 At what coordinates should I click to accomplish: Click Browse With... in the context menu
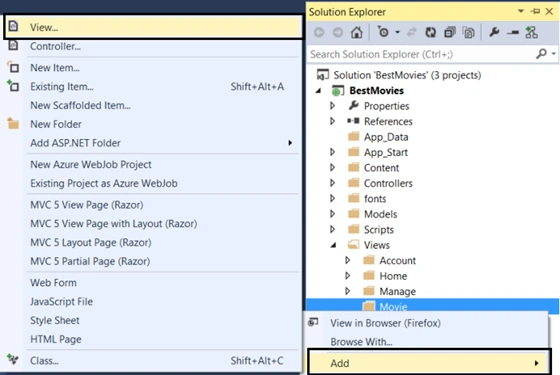[427, 342]
